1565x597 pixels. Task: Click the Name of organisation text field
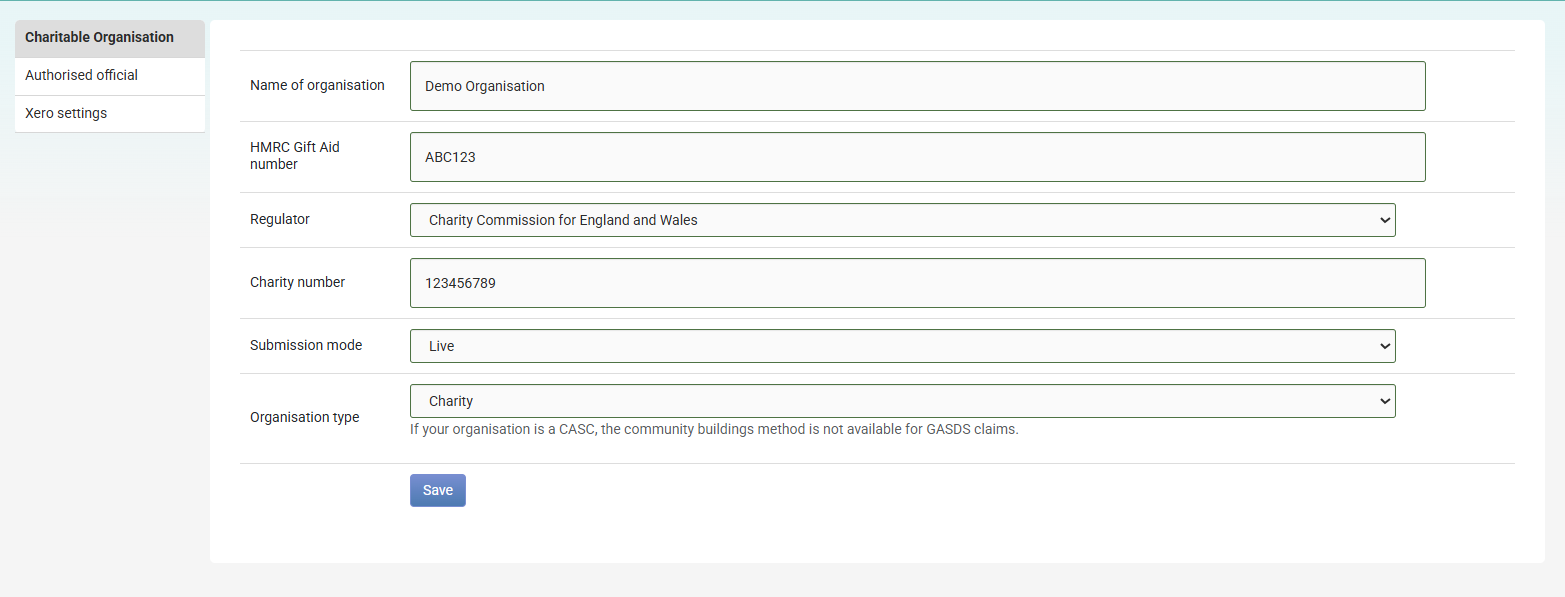pos(917,86)
